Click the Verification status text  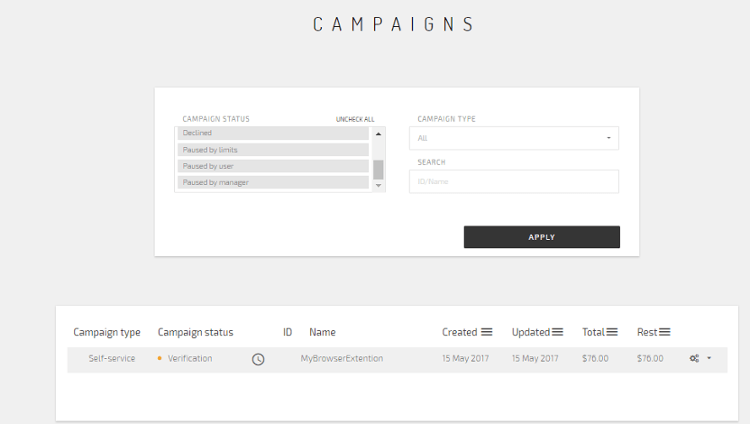pyautogui.click(x=190, y=358)
